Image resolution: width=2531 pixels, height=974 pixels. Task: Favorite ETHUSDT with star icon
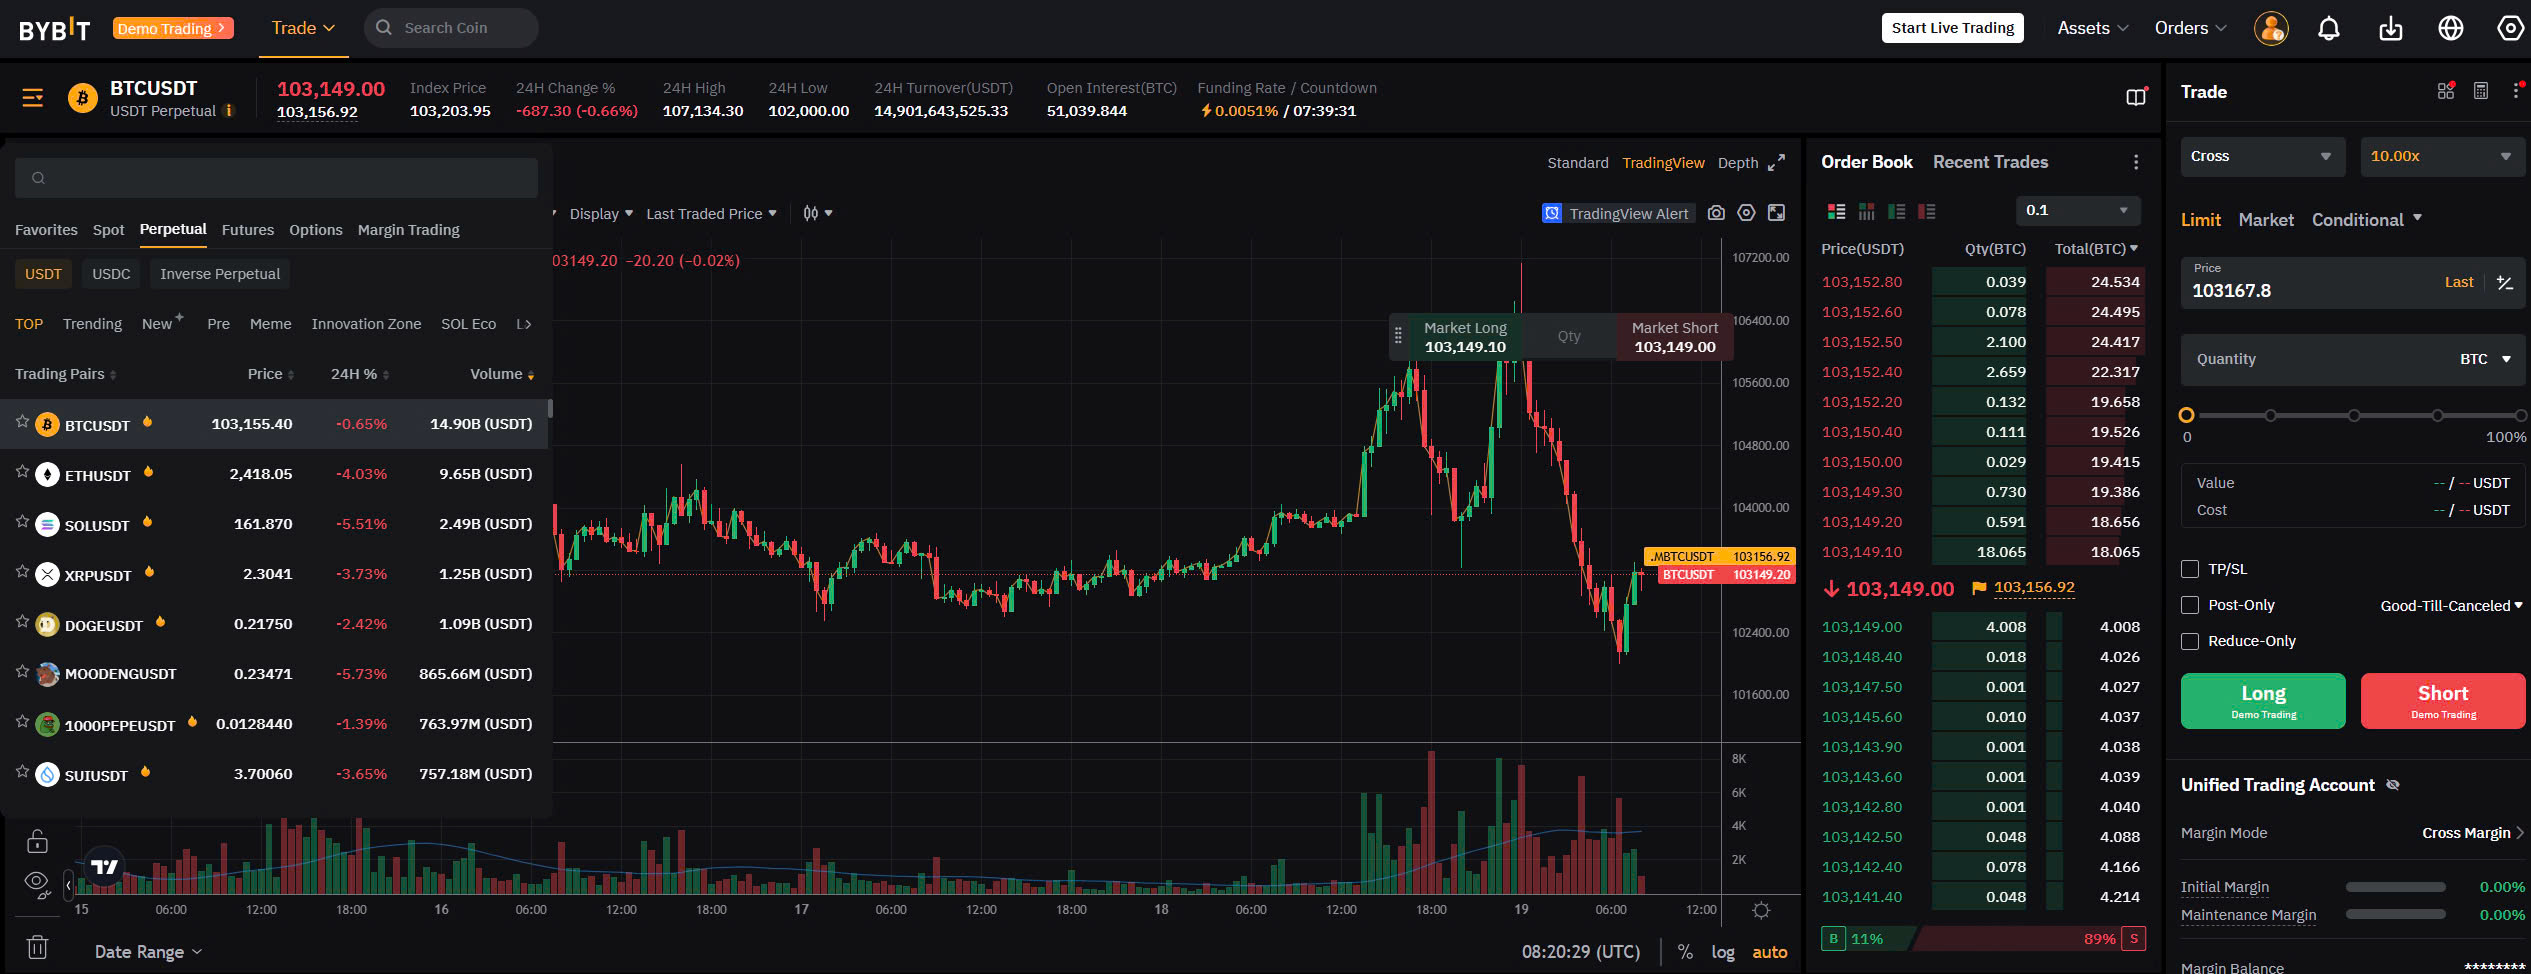tap(22, 471)
